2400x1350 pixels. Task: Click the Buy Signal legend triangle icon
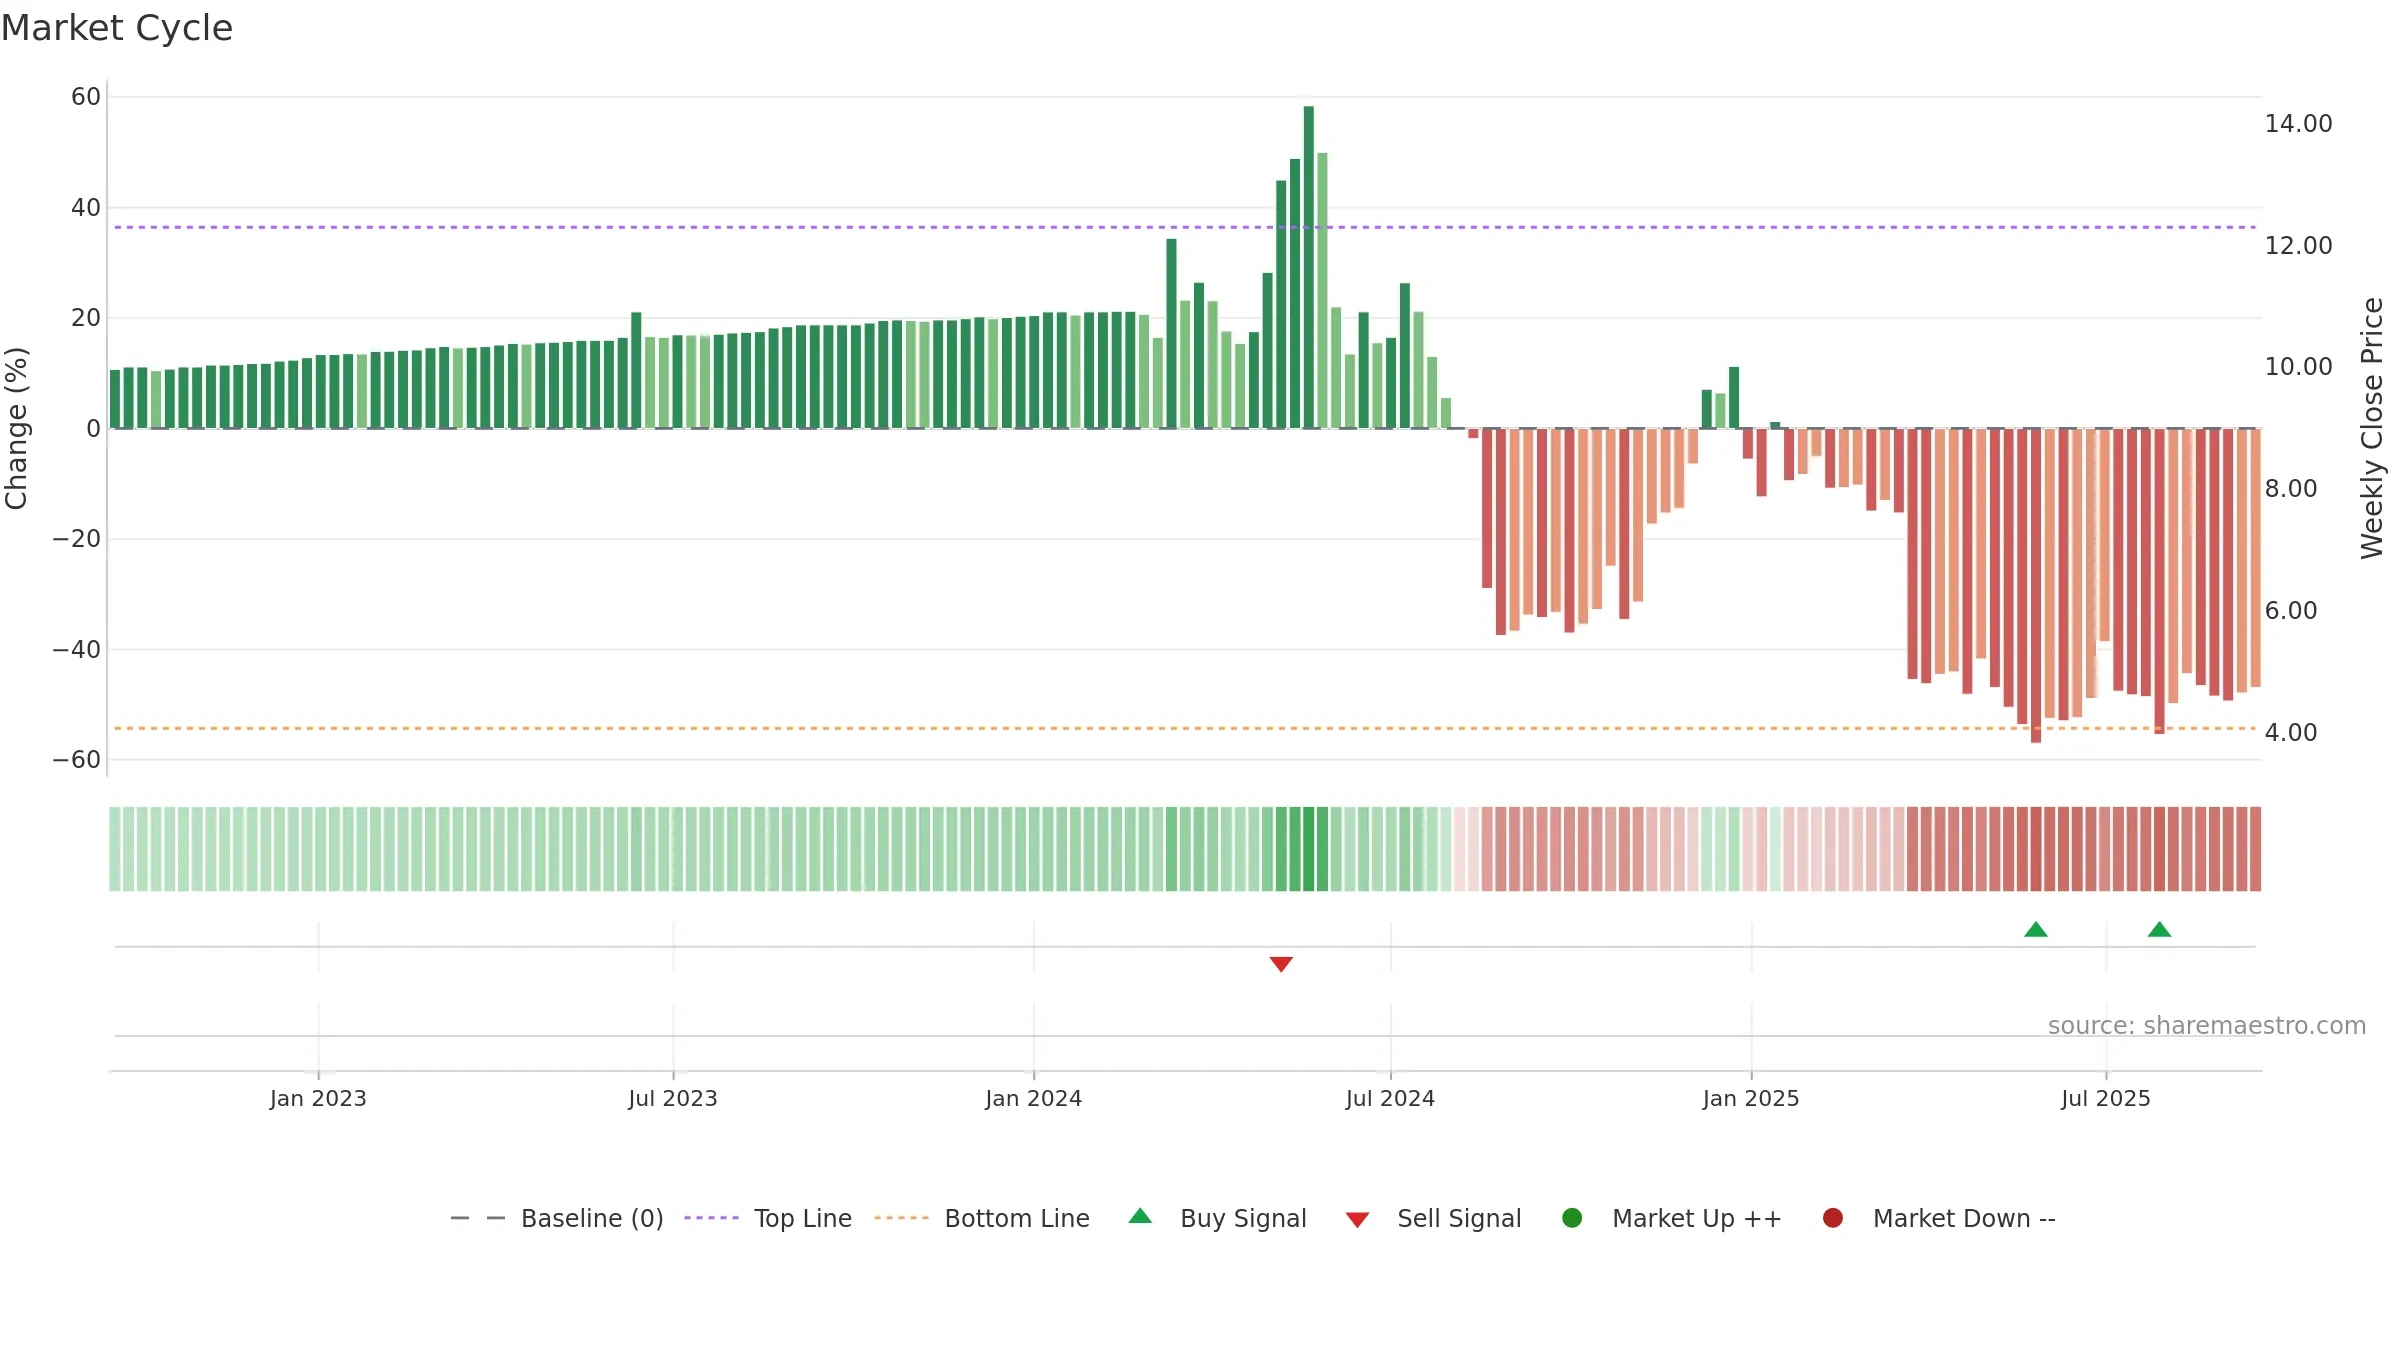pos(1140,1216)
